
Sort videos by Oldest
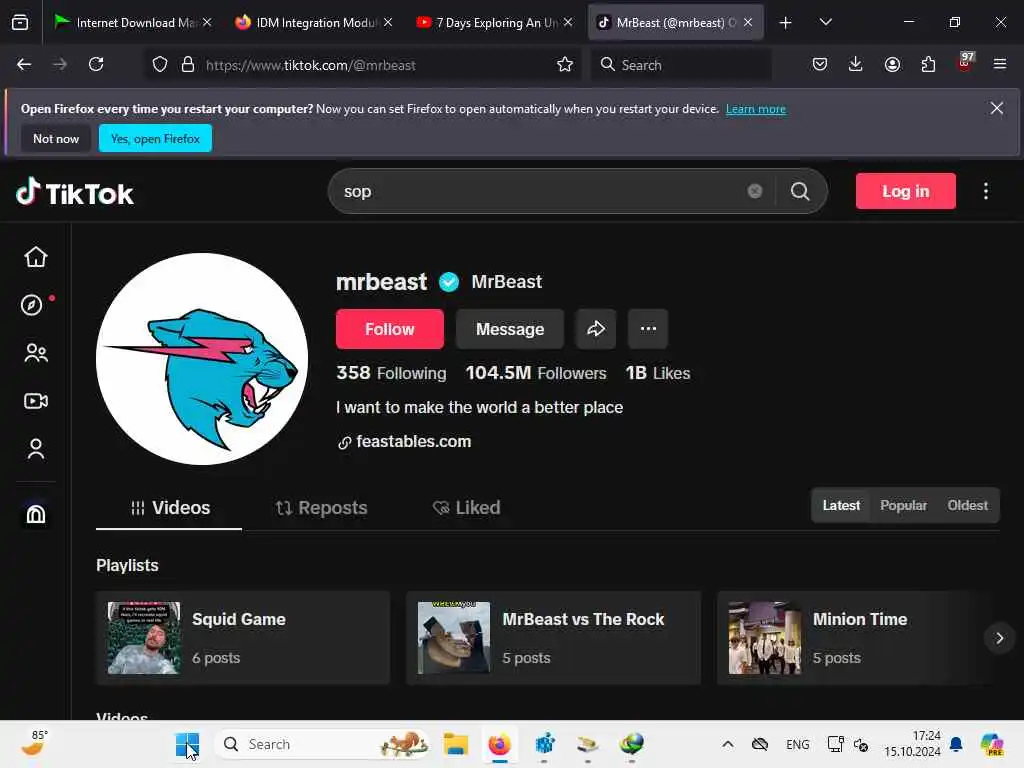[x=967, y=505]
